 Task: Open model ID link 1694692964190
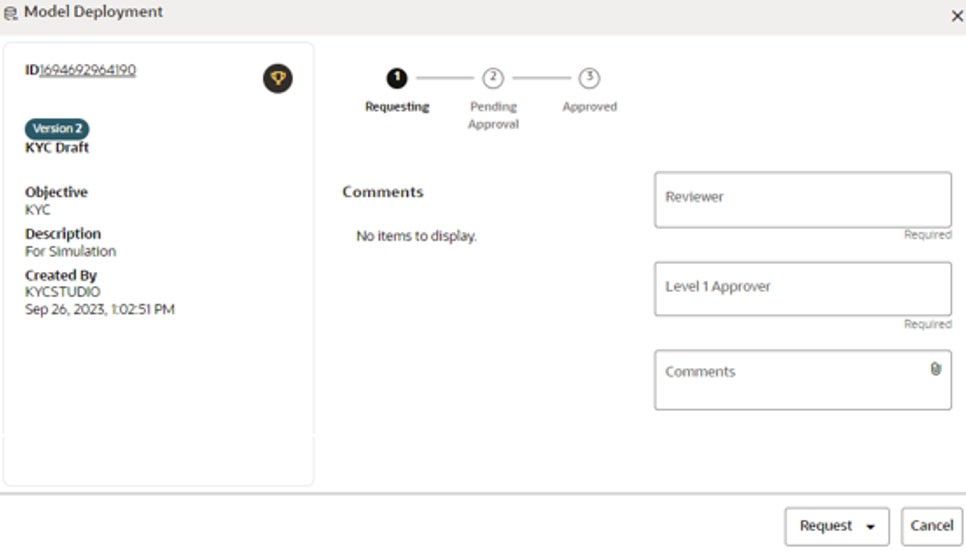[87, 70]
